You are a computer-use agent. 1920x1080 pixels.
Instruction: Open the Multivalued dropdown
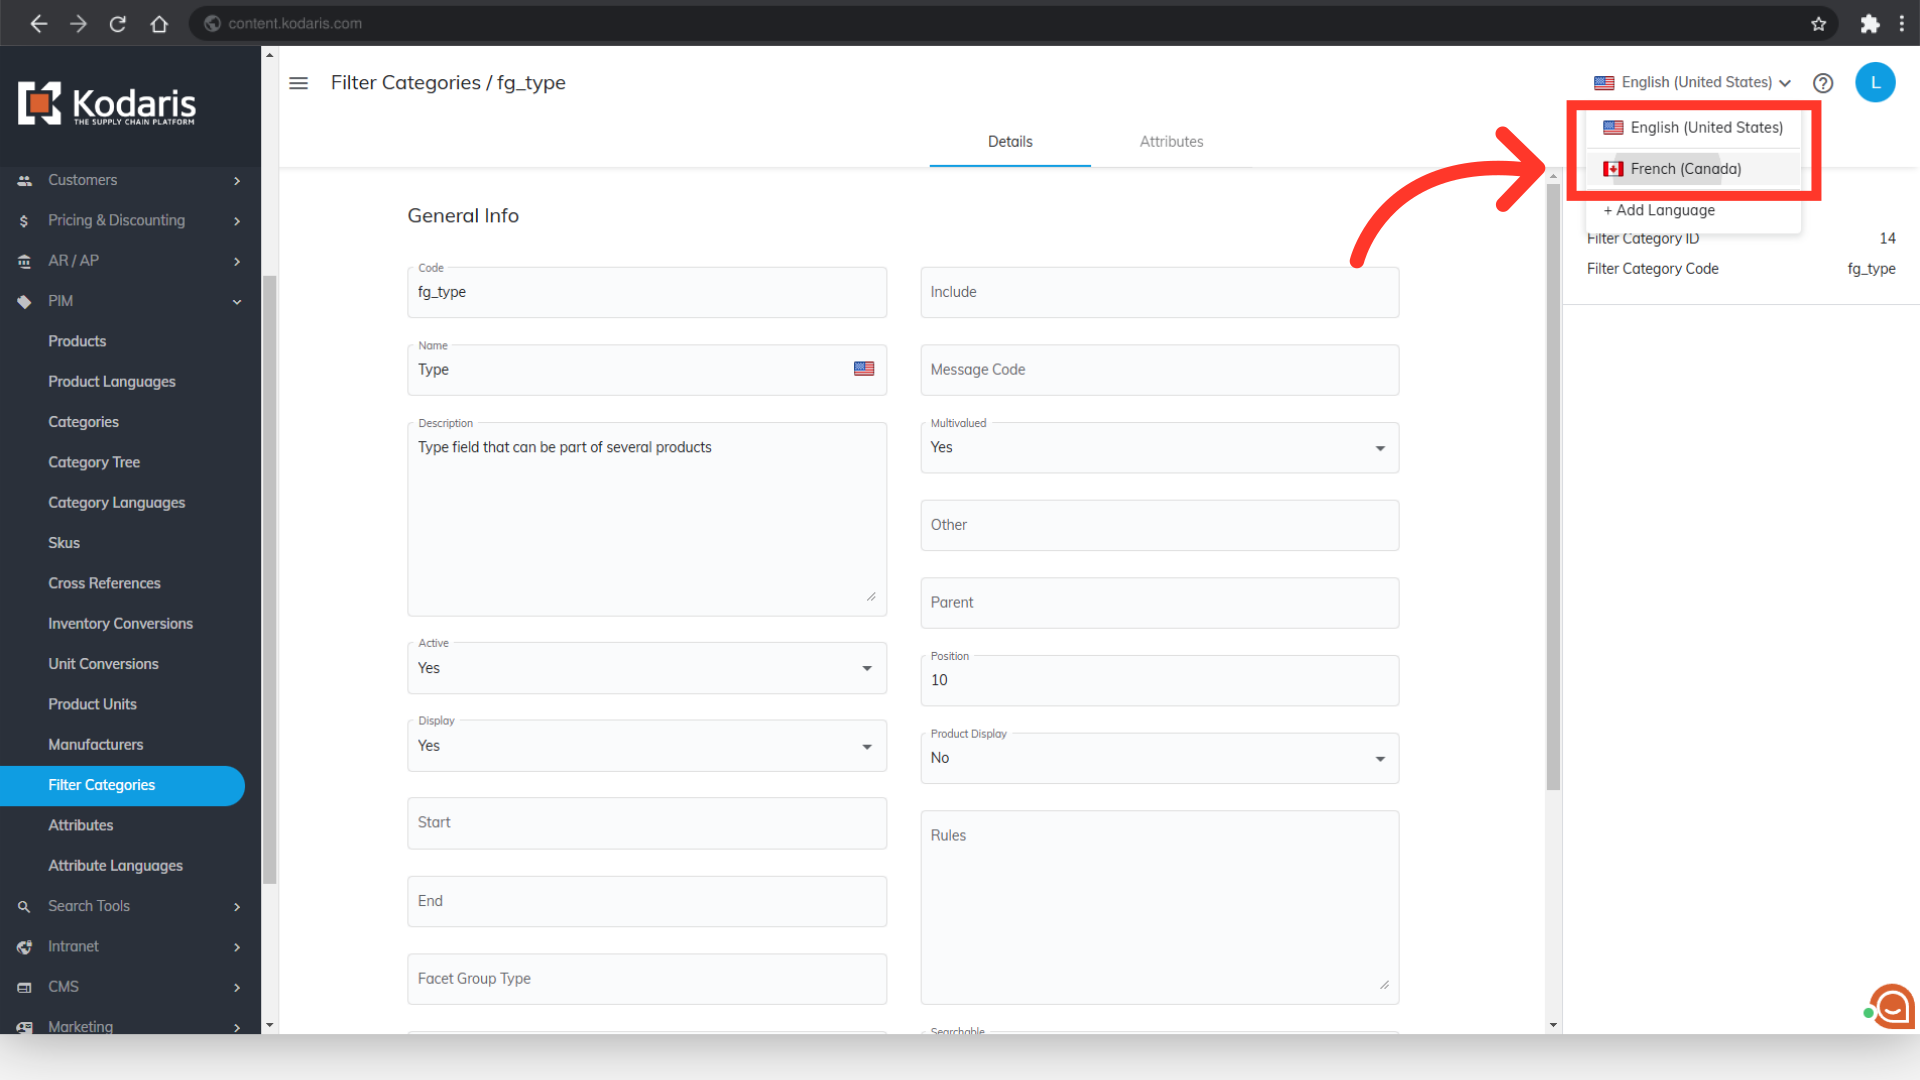coord(1159,447)
